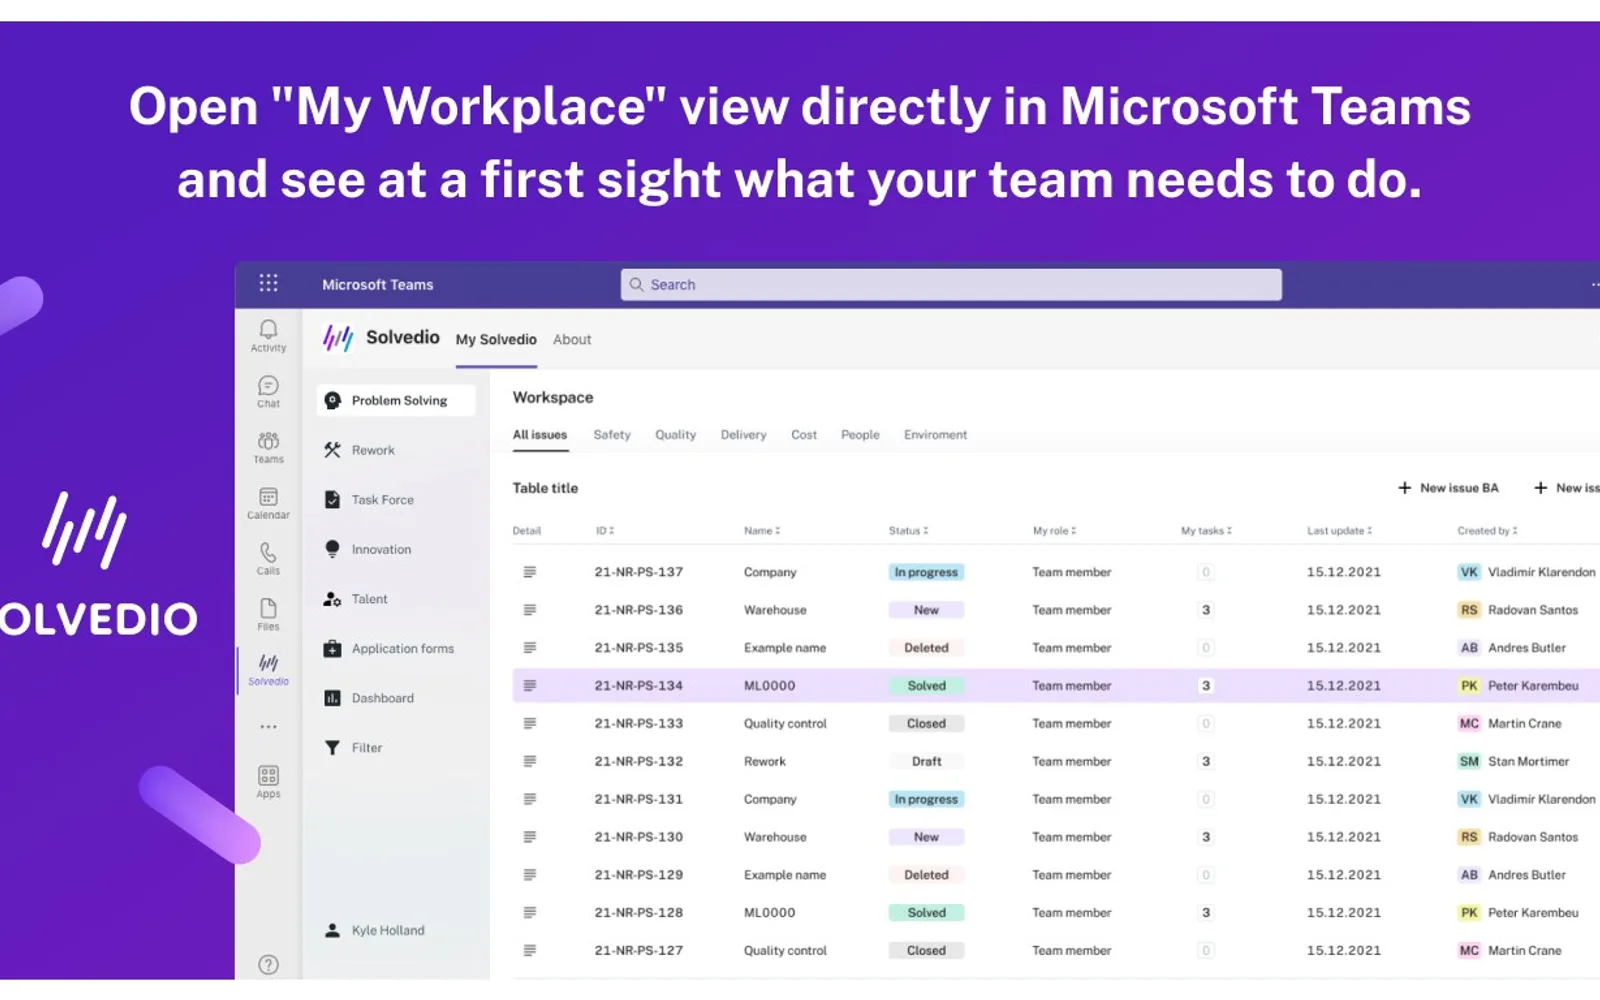The height and width of the screenshot is (1000, 1600).
Task: Open Problem Solving module
Action: pos(396,400)
